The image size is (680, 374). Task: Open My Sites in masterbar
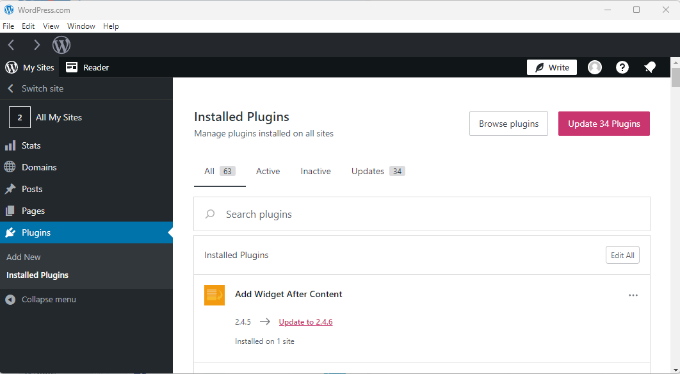click(x=30, y=67)
